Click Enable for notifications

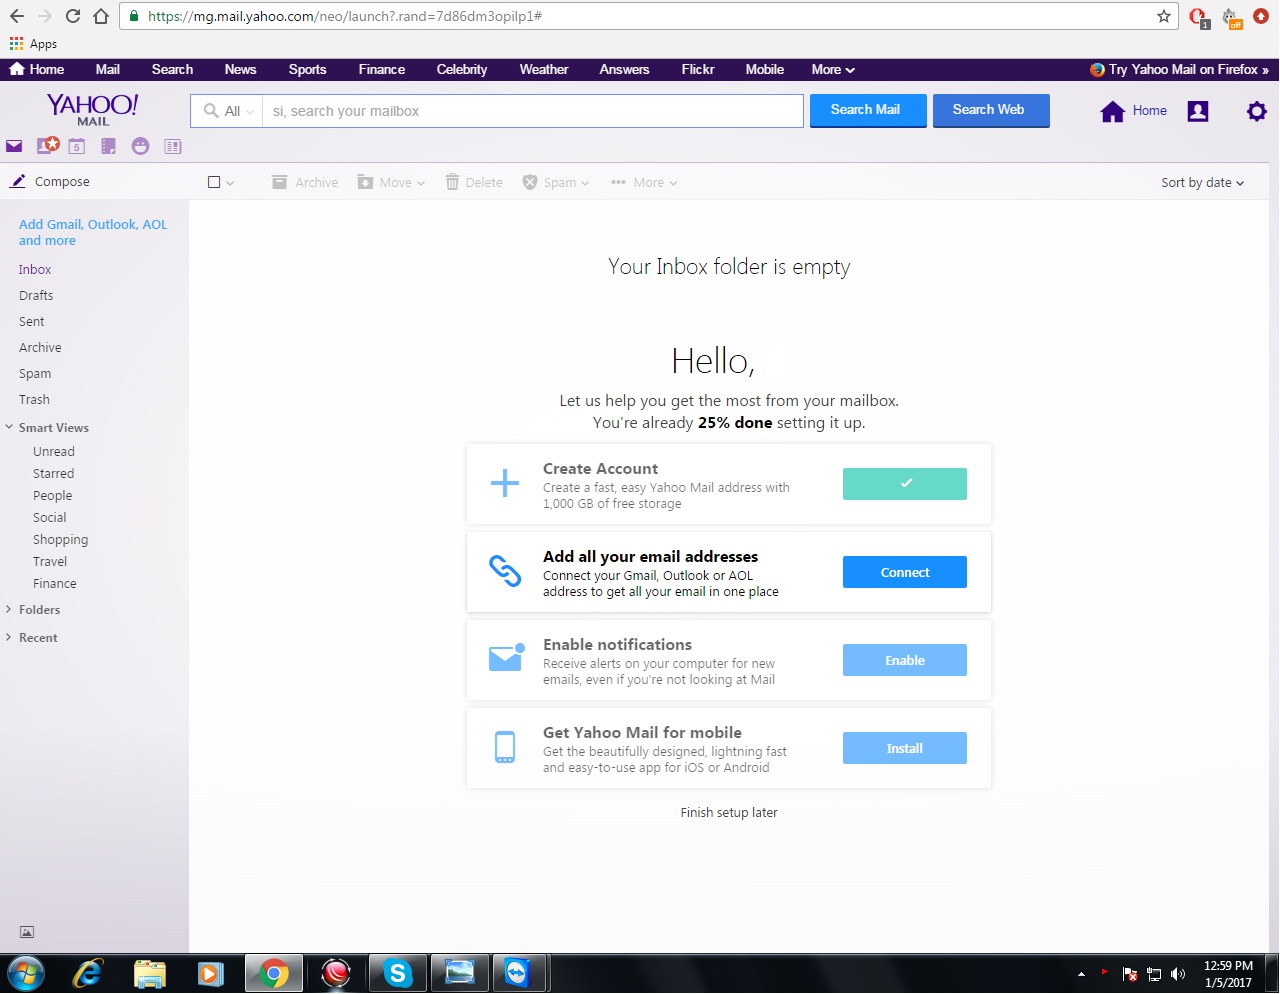[905, 660]
